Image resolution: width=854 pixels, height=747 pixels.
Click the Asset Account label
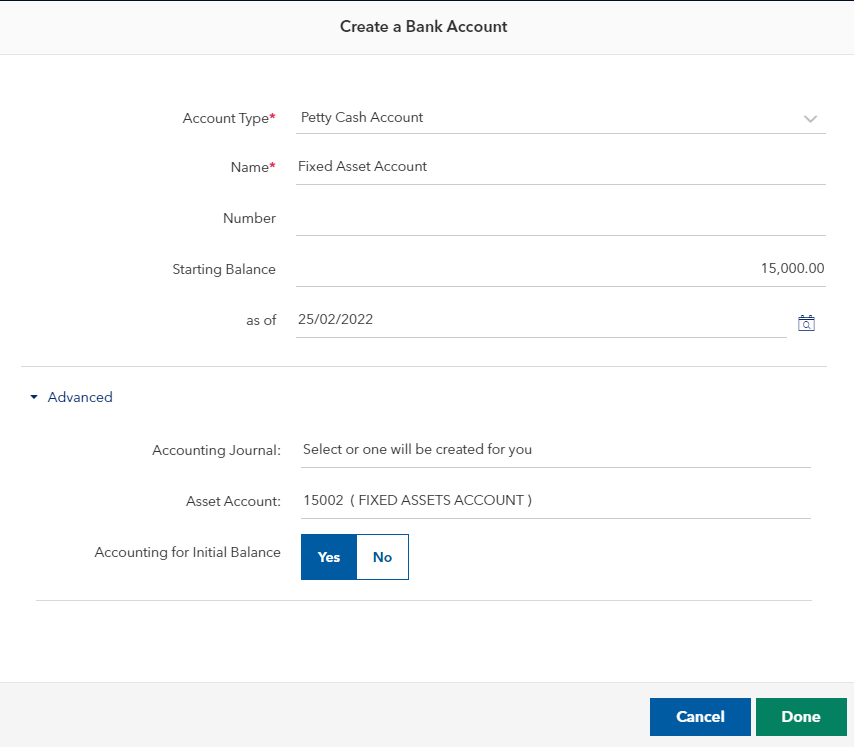pos(233,502)
